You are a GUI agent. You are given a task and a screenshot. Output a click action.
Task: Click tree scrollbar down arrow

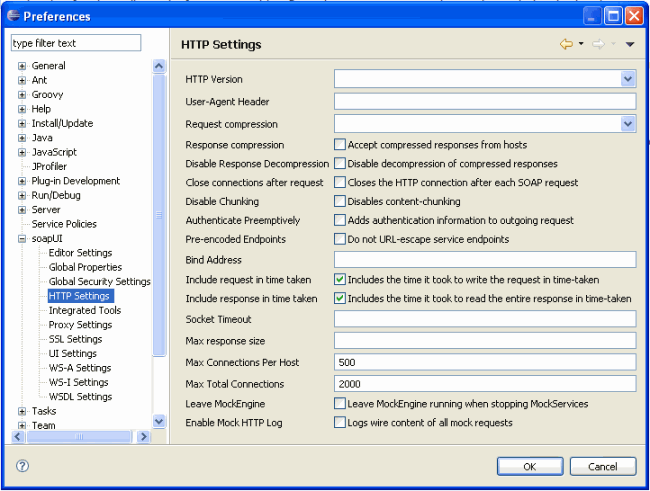[x=158, y=422]
